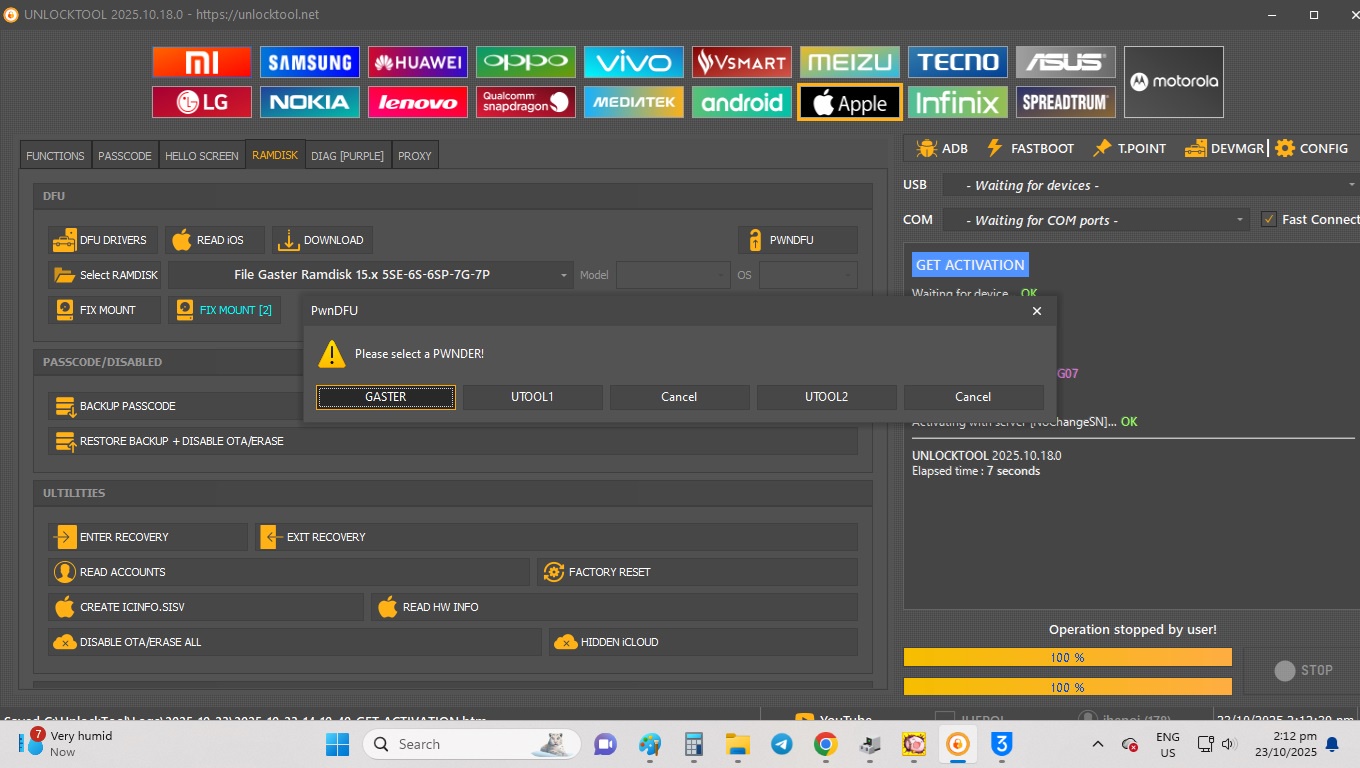
Task: Open the COM ports dropdown
Action: pyautogui.click(x=1095, y=220)
